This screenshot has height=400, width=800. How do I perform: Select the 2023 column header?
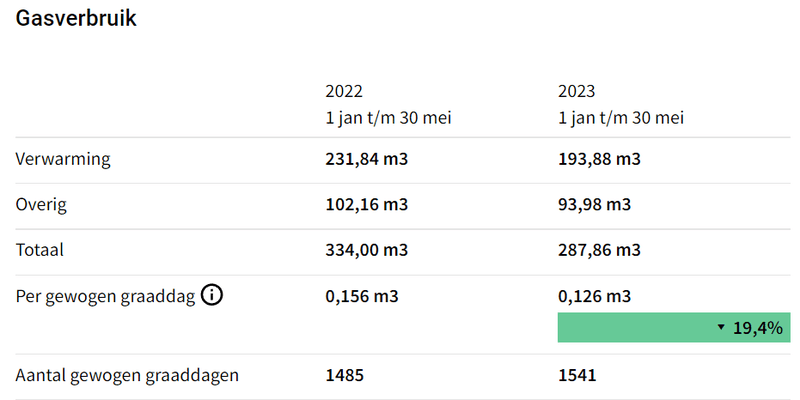[577, 91]
